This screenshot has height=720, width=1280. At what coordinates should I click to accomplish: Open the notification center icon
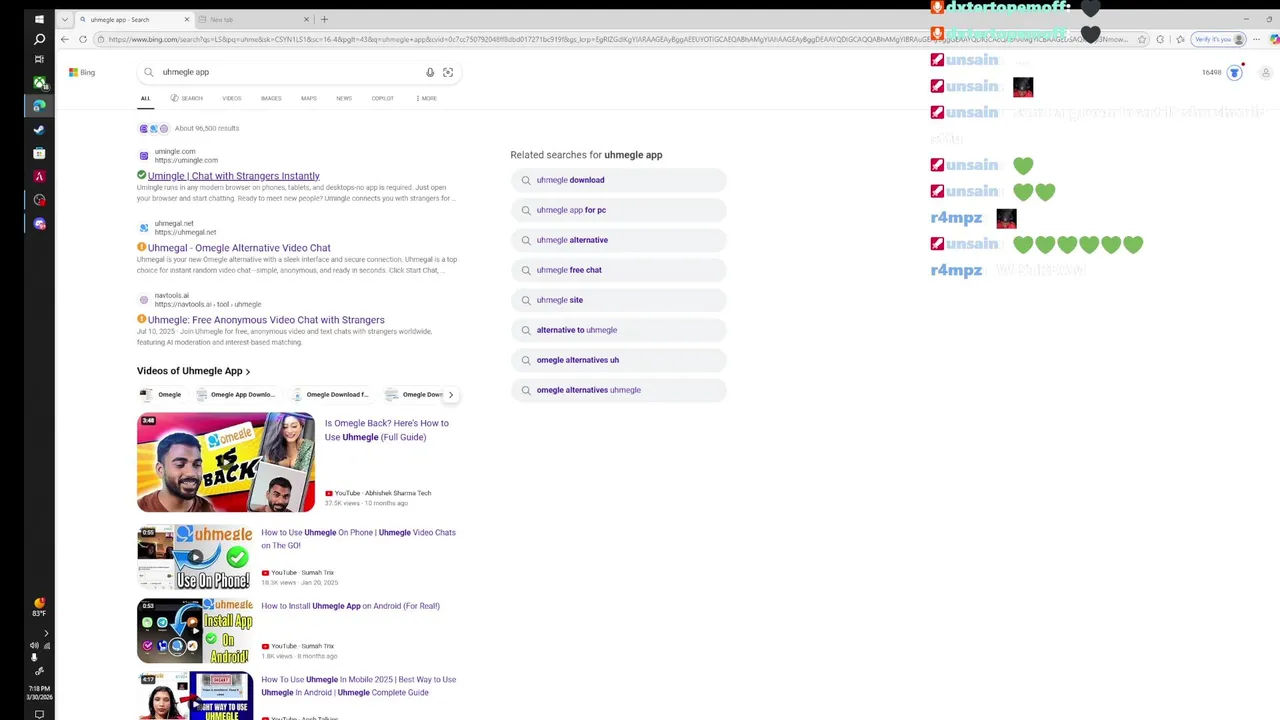tap(39, 714)
